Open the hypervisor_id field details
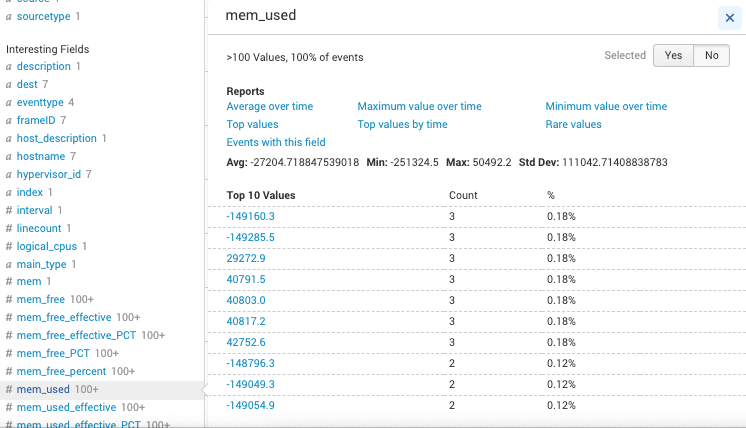The height and width of the screenshot is (428, 746). [x=49, y=174]
